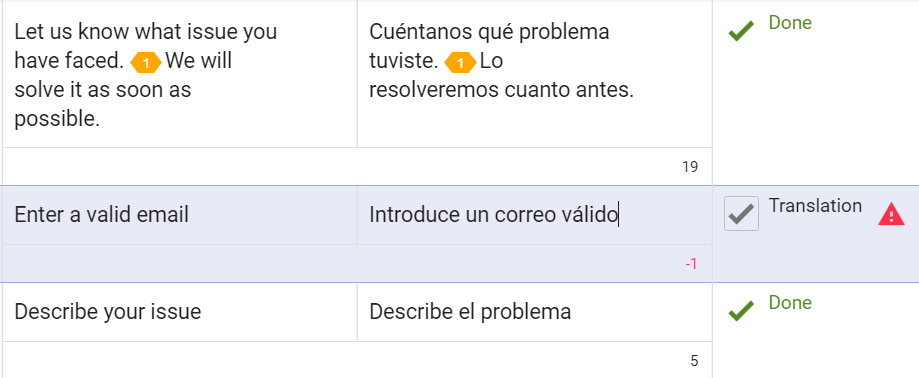
Task: Click the Translation status label
Action: click(x=815, y=206)
